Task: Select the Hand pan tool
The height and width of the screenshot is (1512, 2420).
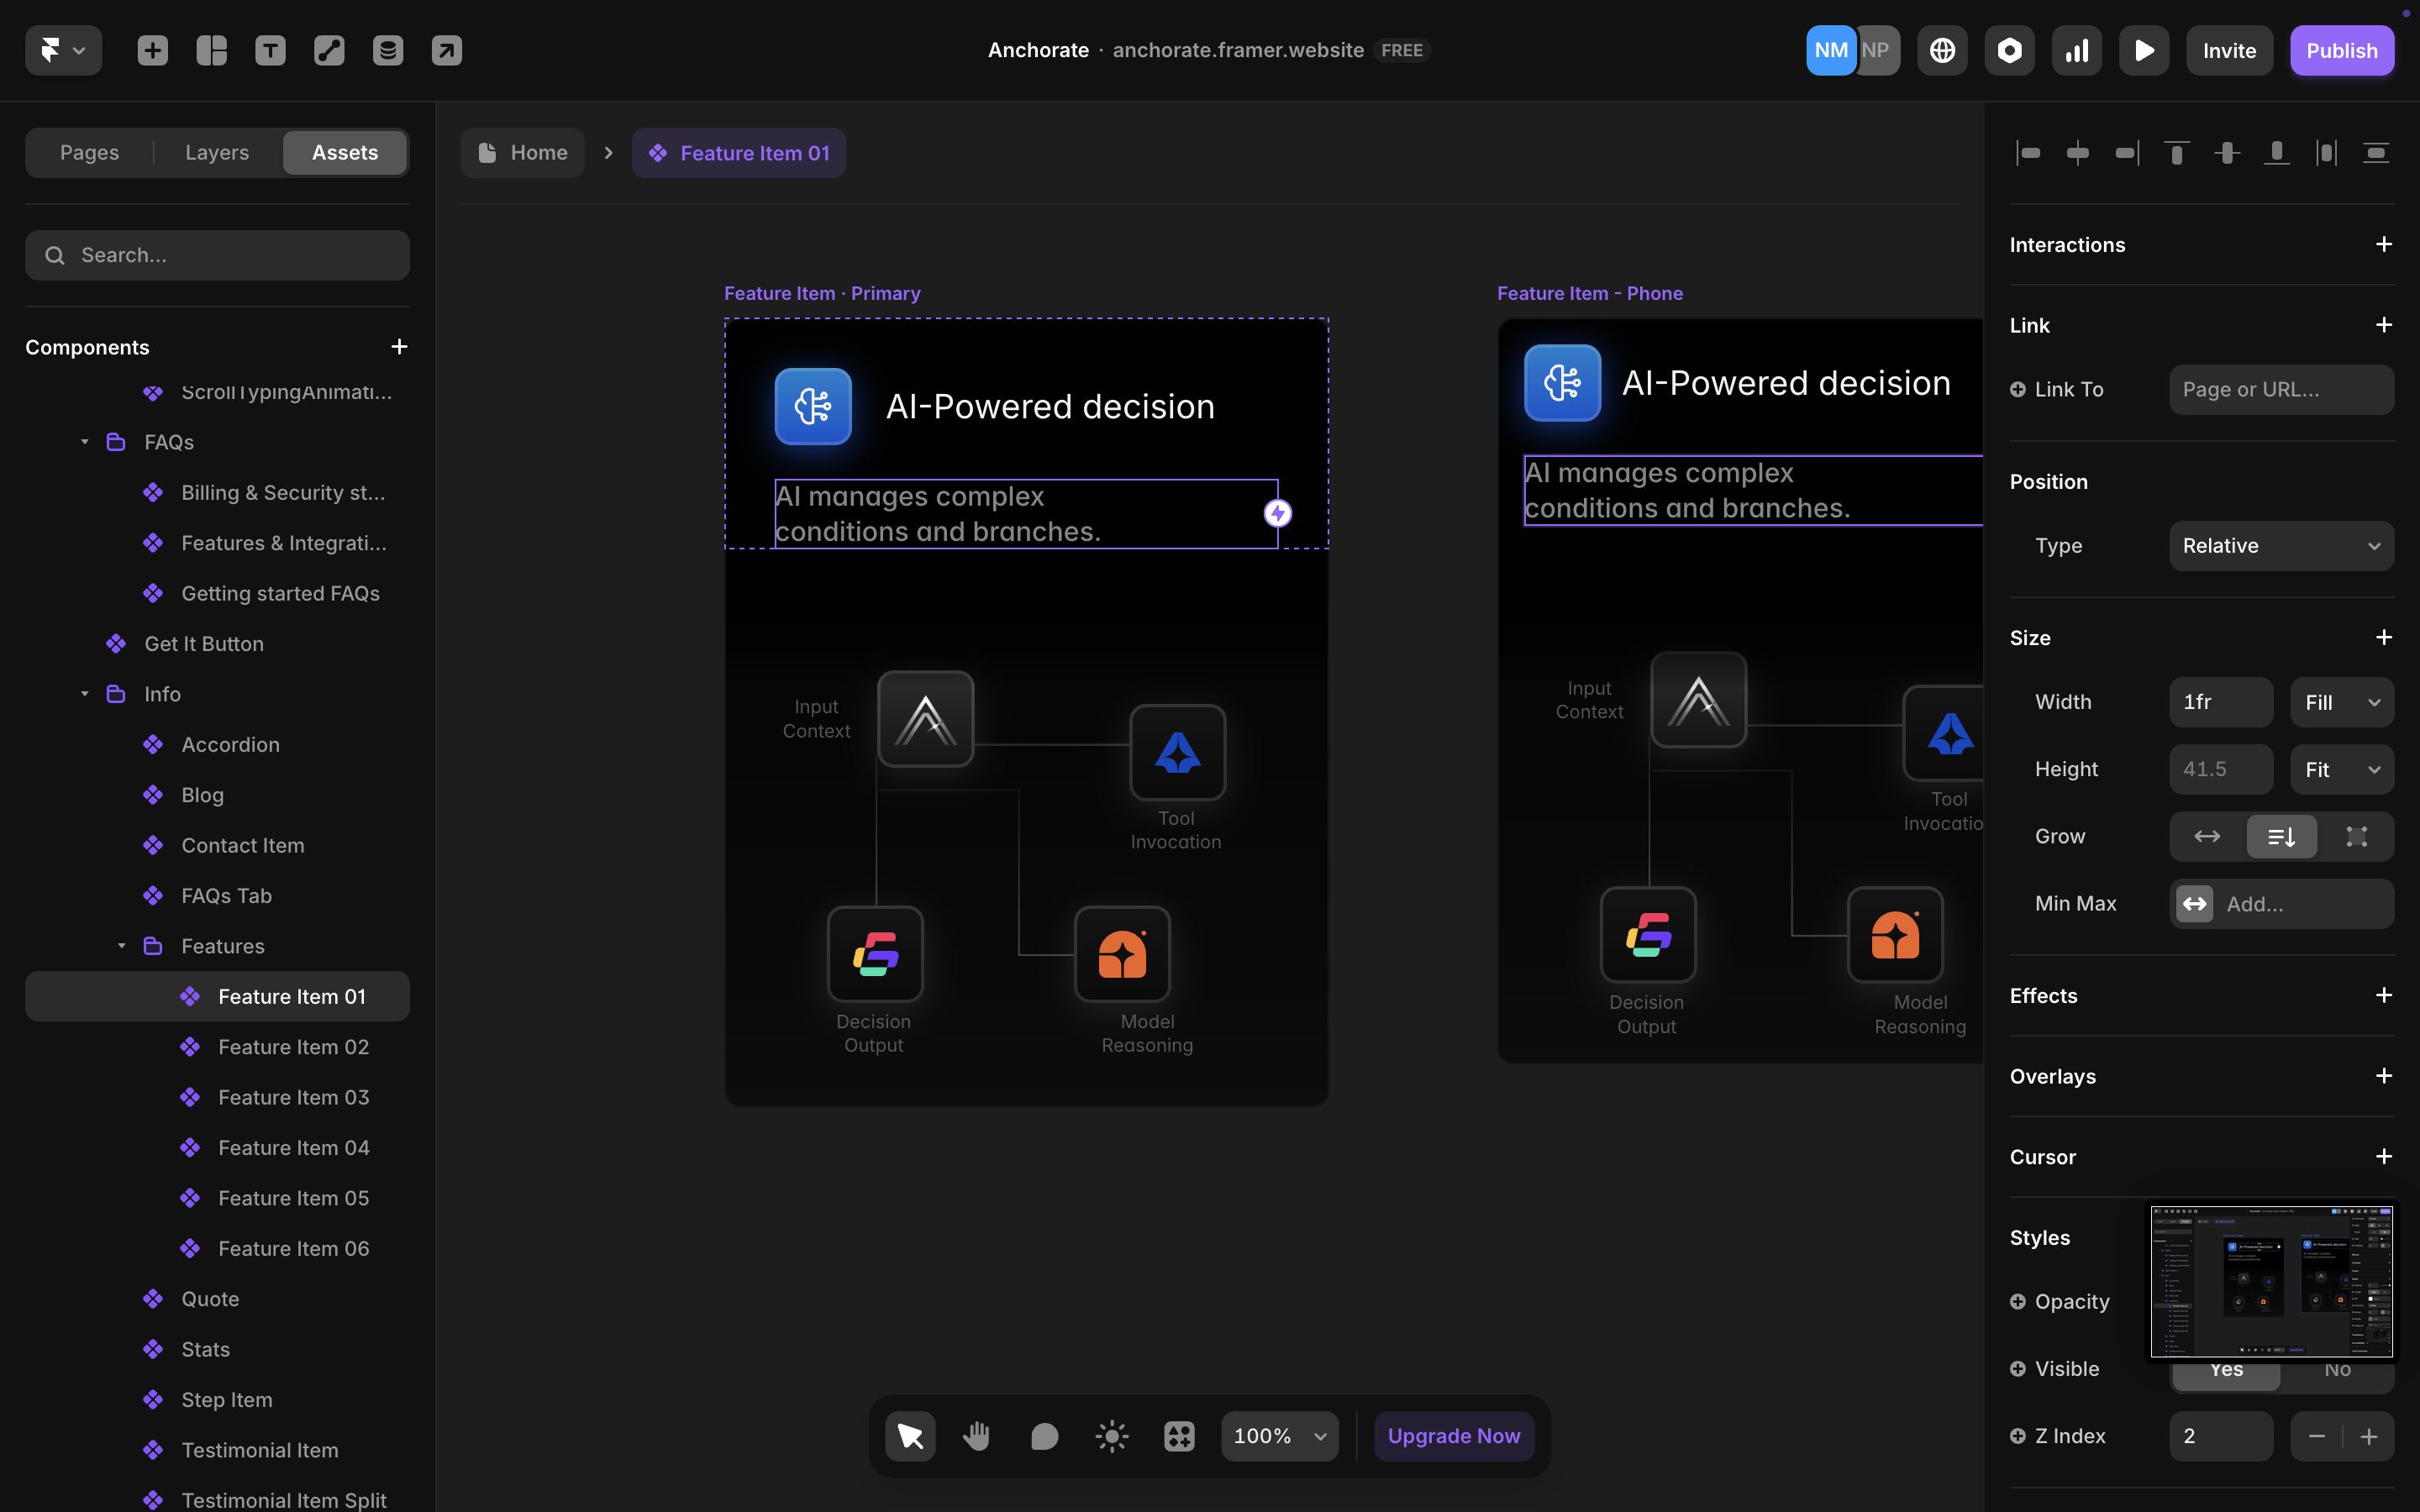Action: [x=976, y=1436]
